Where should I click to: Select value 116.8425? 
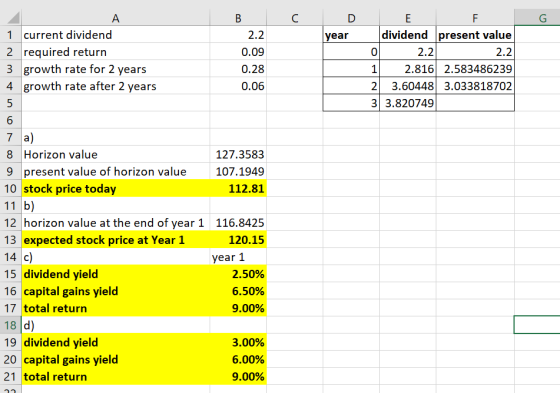click(x=238, y=223)
